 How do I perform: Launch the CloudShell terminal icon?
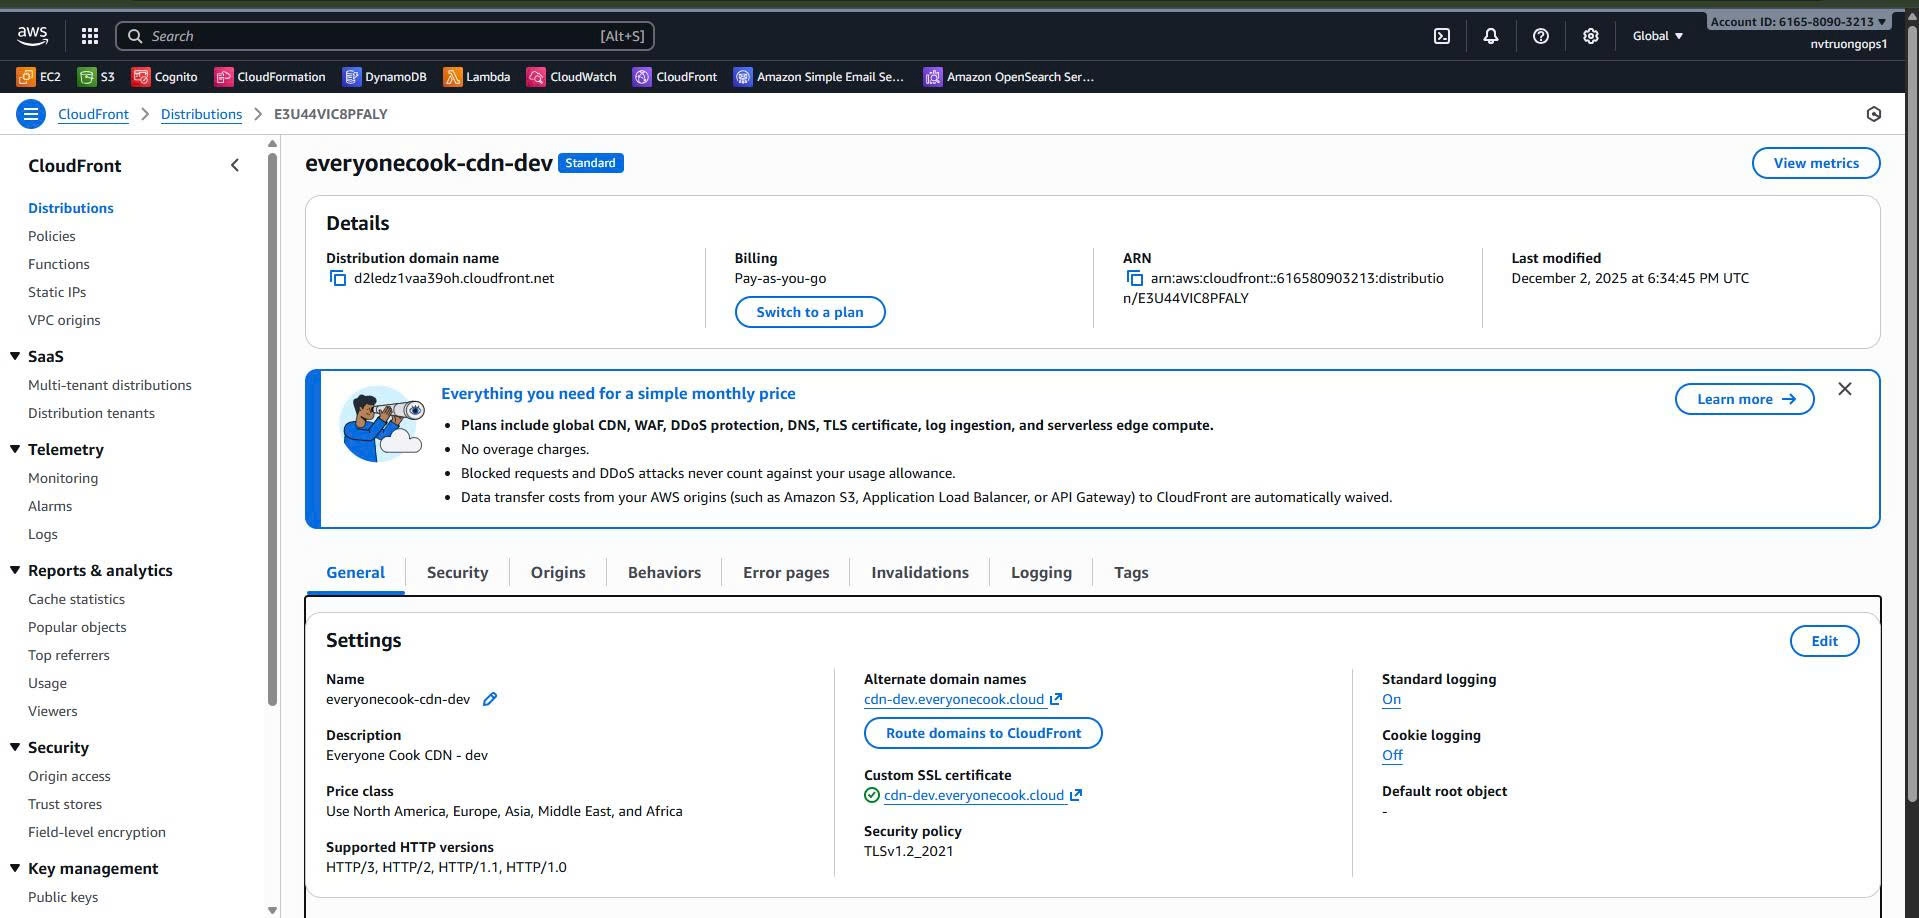pyautogui.click(x=1441, y=36)
